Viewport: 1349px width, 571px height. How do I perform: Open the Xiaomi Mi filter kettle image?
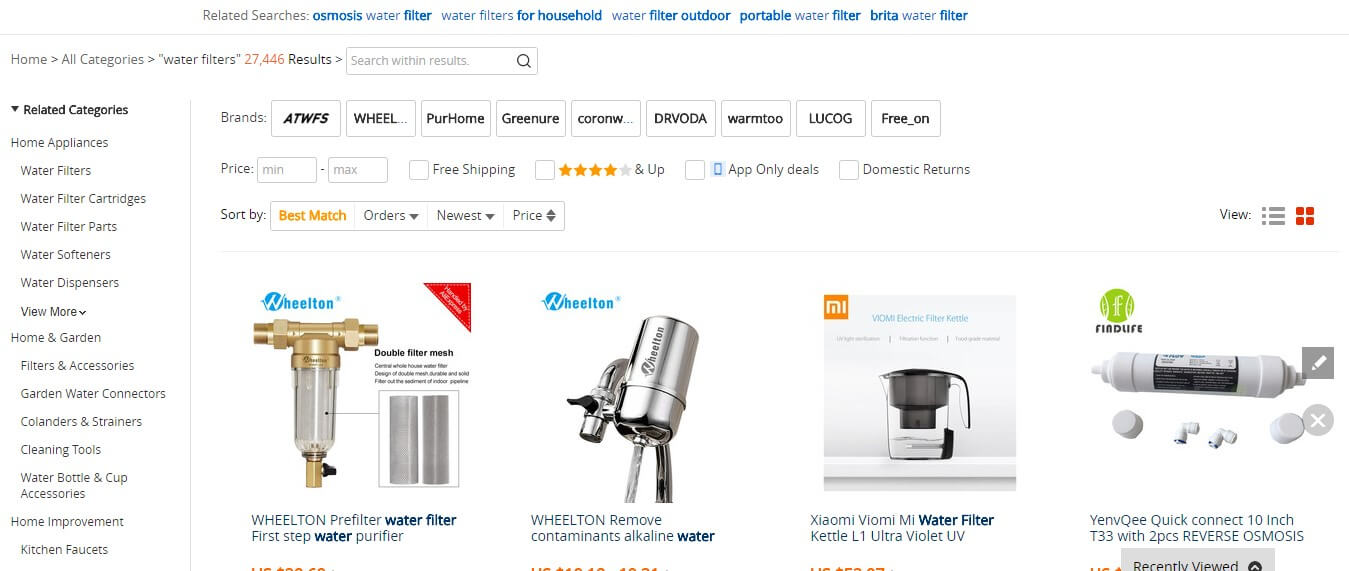point(919,393)
